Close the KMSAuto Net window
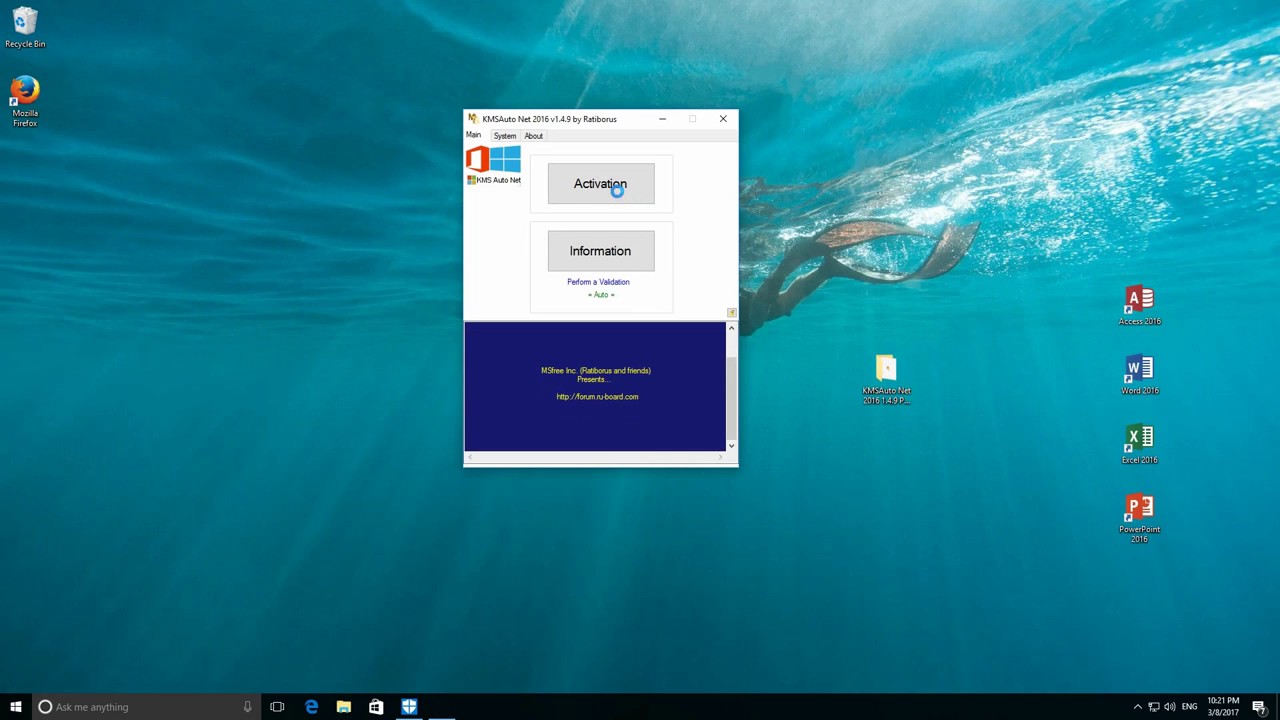The image size is (1280, 720). [x=723, y=119]
